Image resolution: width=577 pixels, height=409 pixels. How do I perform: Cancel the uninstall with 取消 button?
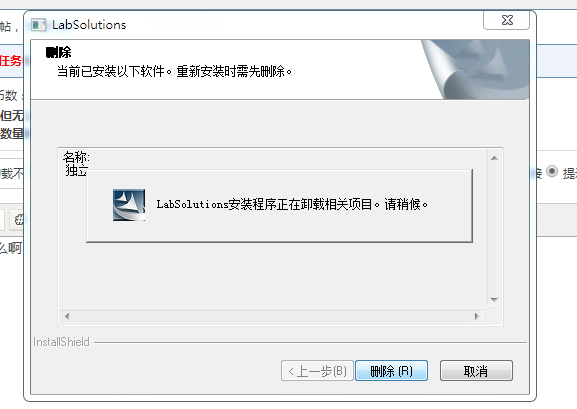pos(476,371)
